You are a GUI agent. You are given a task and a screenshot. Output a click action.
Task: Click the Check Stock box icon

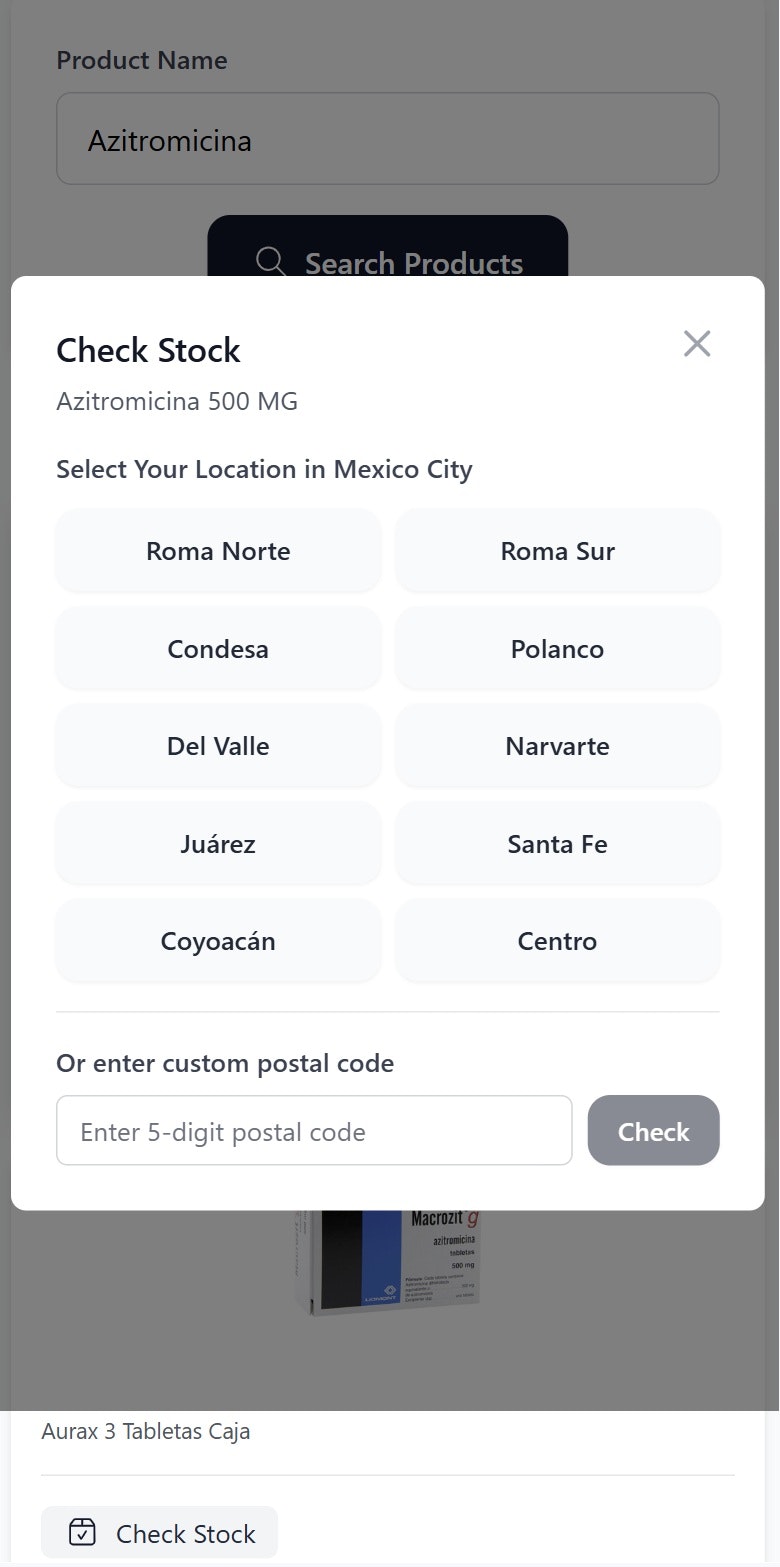(82, 1533)
